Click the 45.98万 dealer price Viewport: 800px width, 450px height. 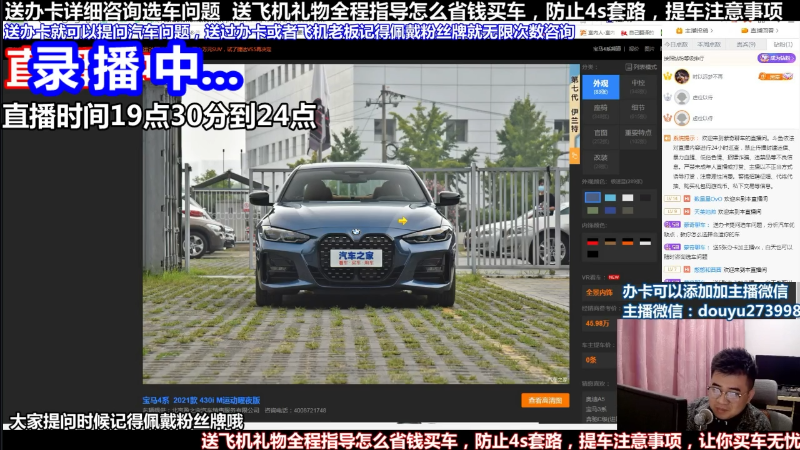[x=597, y=323]
